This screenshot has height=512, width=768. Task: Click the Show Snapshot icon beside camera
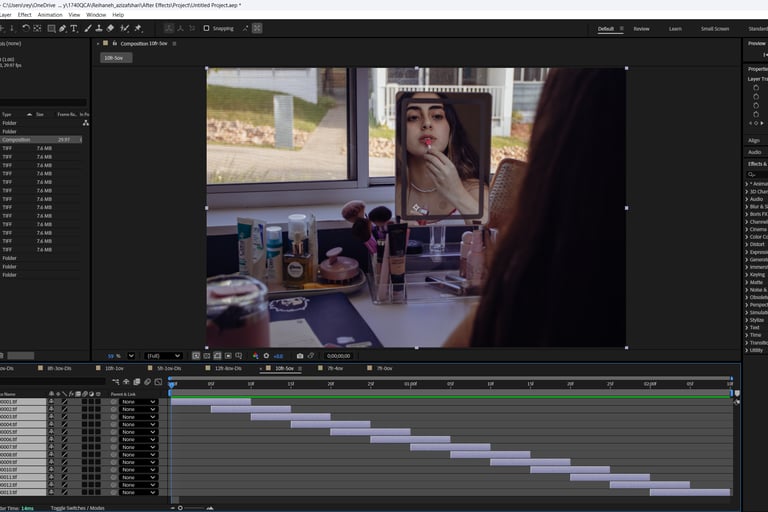pos(311,356)
